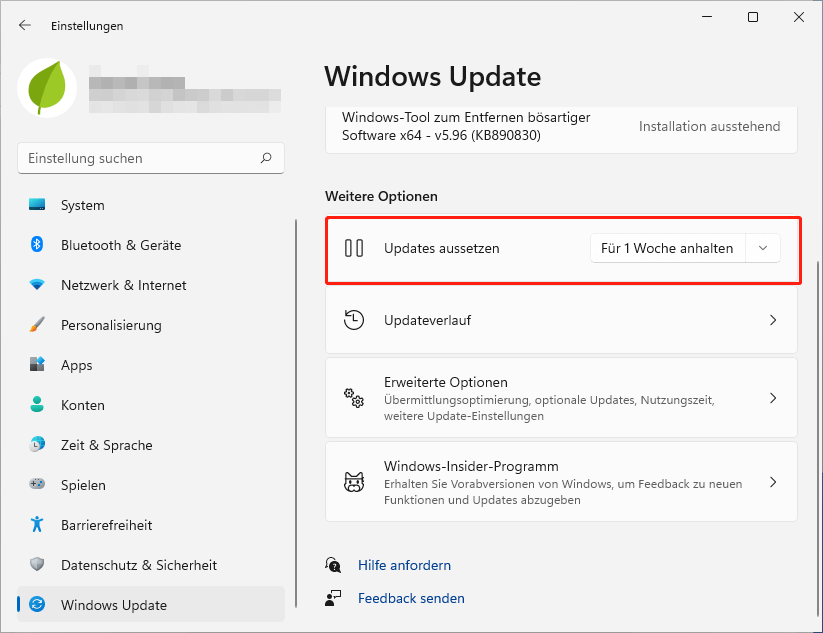The image size is (823, 633).
Task: Expand Updateverlauf with its chevron
Action: click(x=772, y=321)
